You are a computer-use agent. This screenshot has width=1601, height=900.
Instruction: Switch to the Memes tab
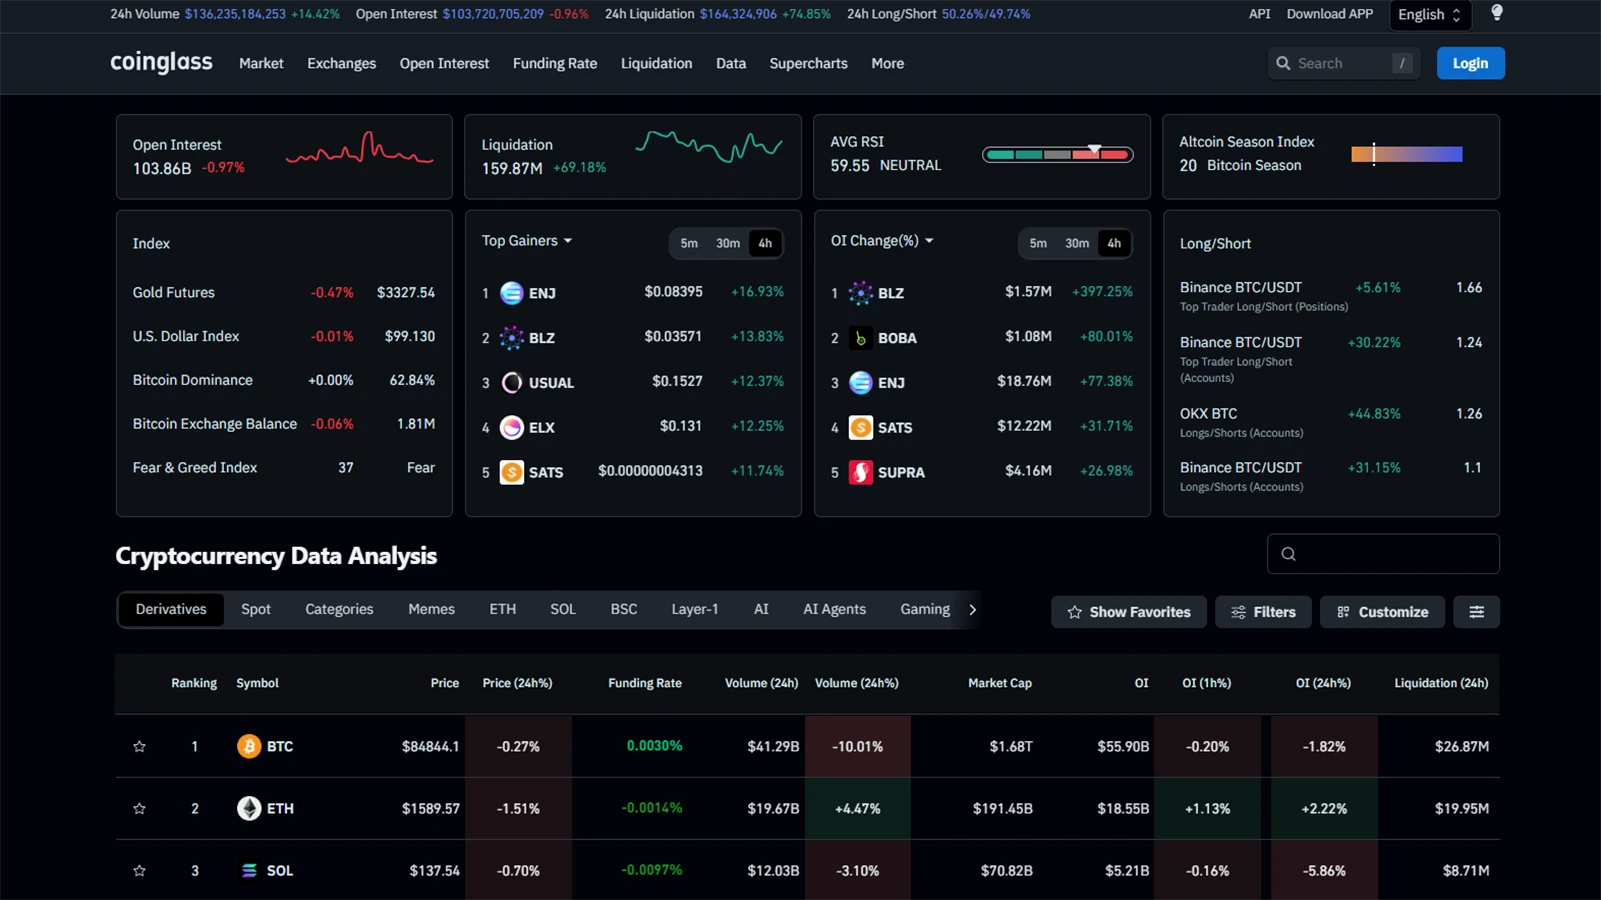click(x=431, y=609)
